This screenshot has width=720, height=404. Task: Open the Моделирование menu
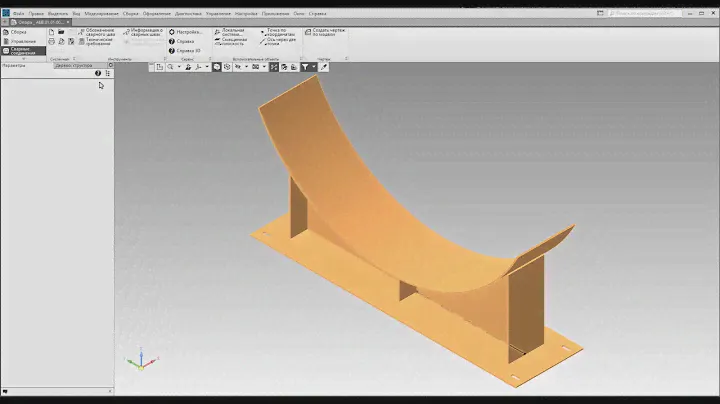tap(100, 14)
